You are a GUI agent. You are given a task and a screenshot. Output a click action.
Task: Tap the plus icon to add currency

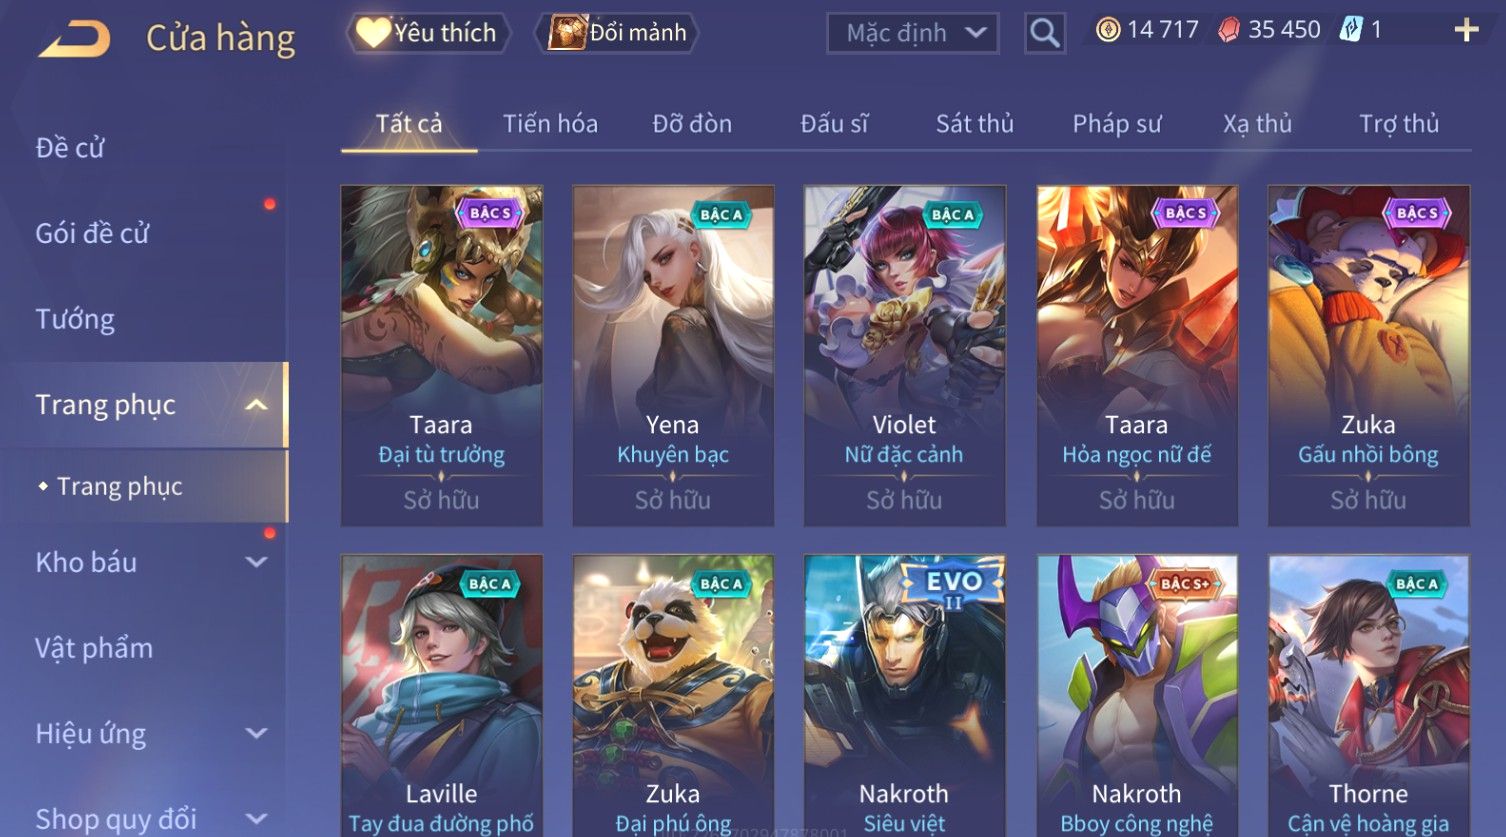pos(1466,31)
